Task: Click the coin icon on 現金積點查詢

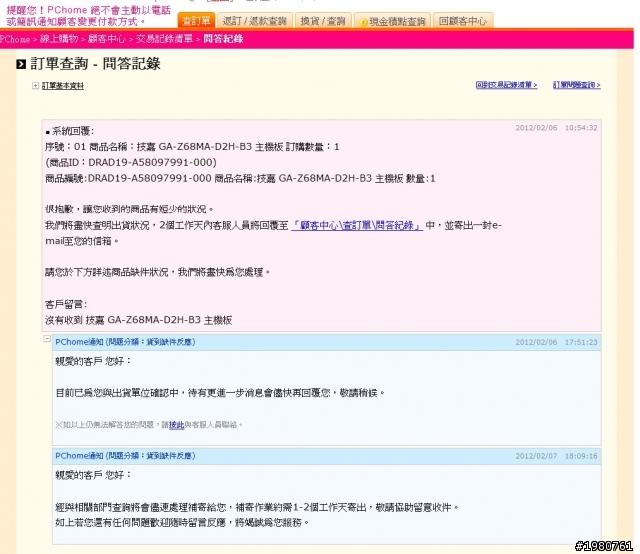Action: tap(363, 22)
